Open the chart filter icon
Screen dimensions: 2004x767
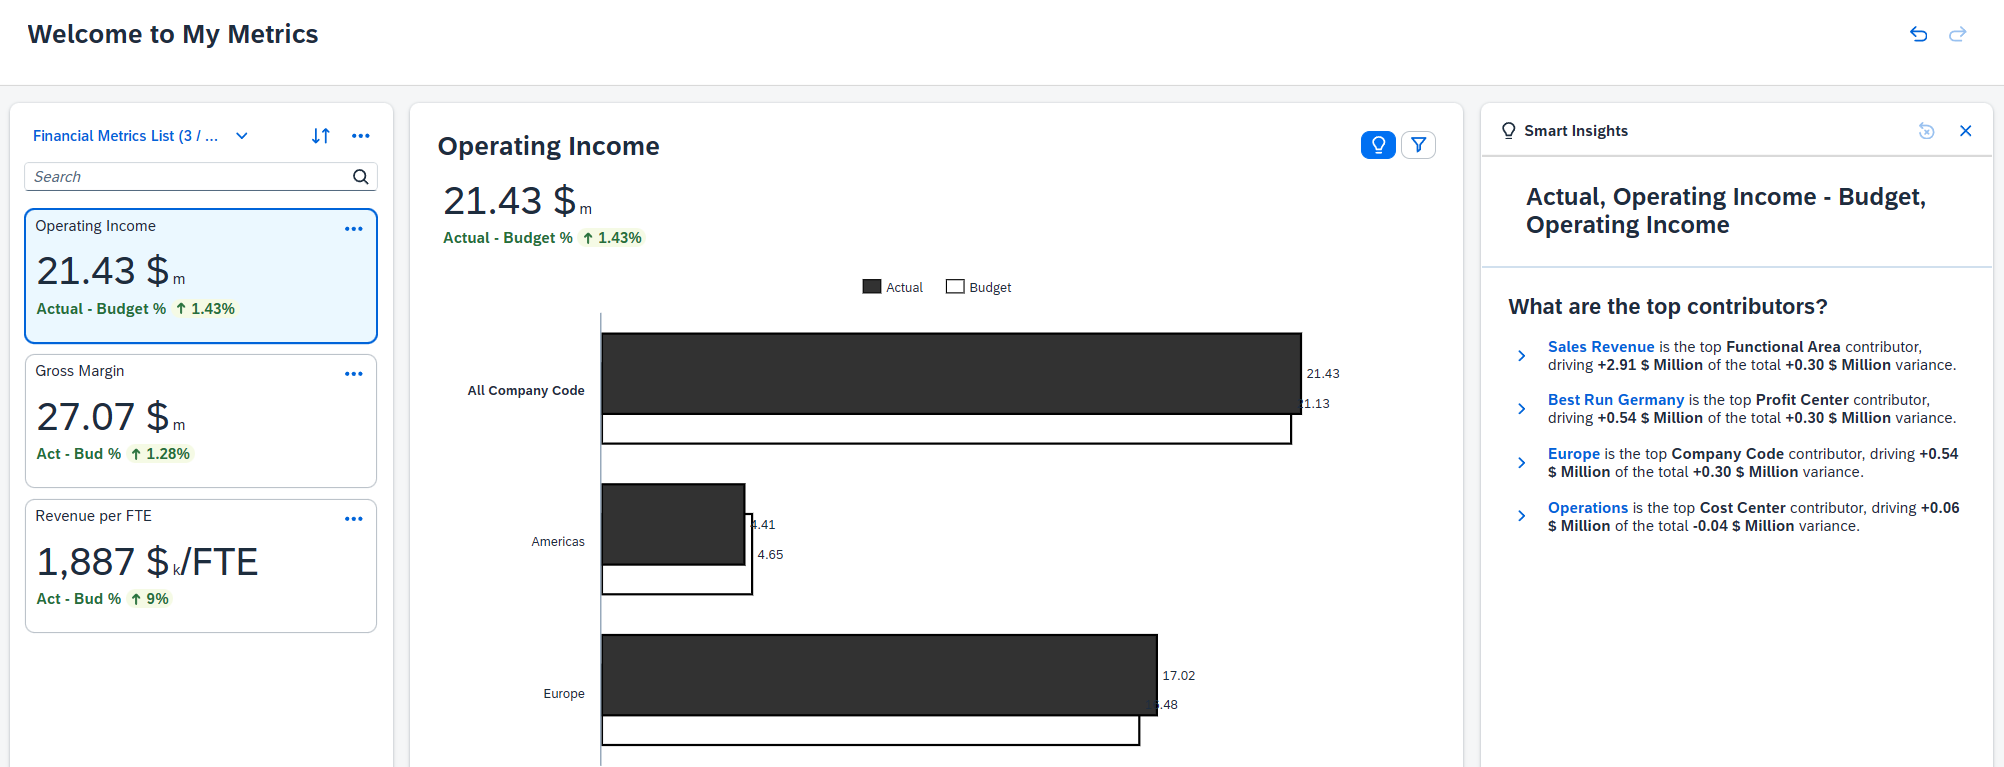point(1418,145)
